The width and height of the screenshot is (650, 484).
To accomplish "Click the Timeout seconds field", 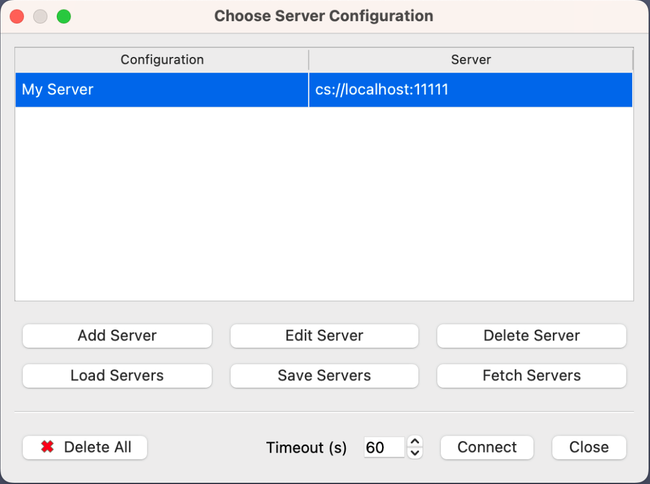I will point(384,447).
